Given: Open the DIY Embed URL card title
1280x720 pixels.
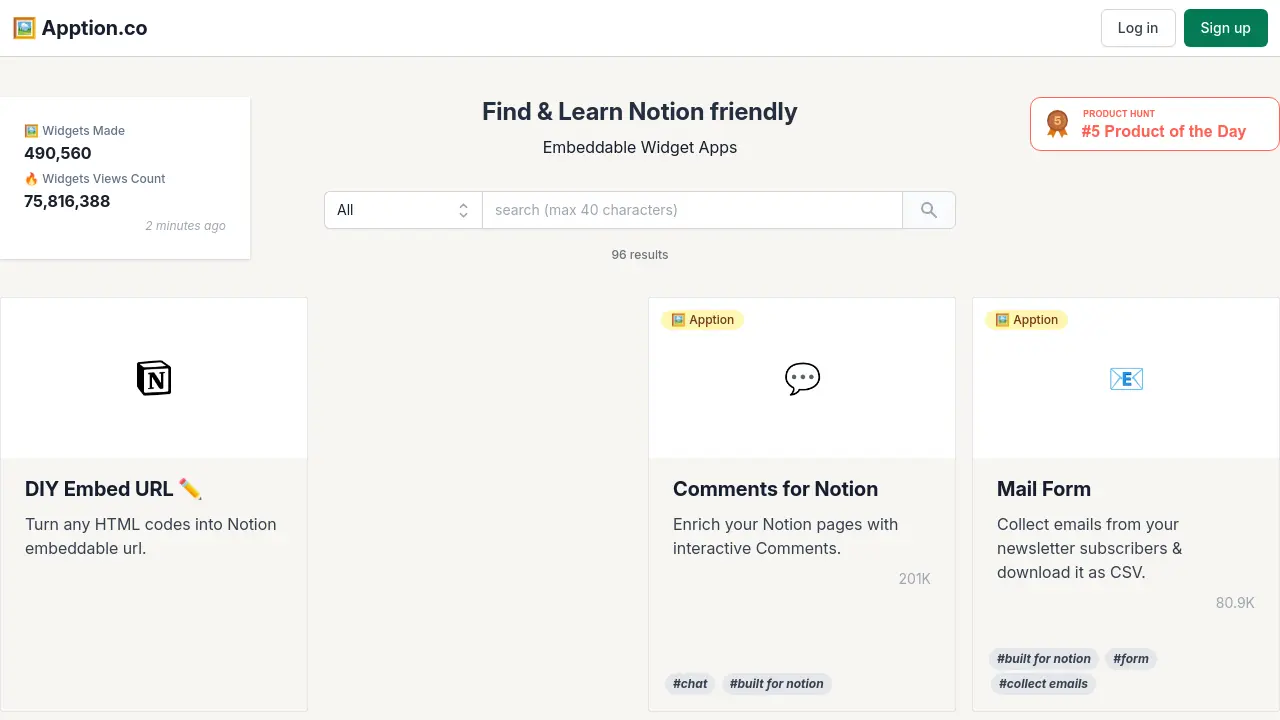Looking at the screenshot, I should [x=114, y=489].
